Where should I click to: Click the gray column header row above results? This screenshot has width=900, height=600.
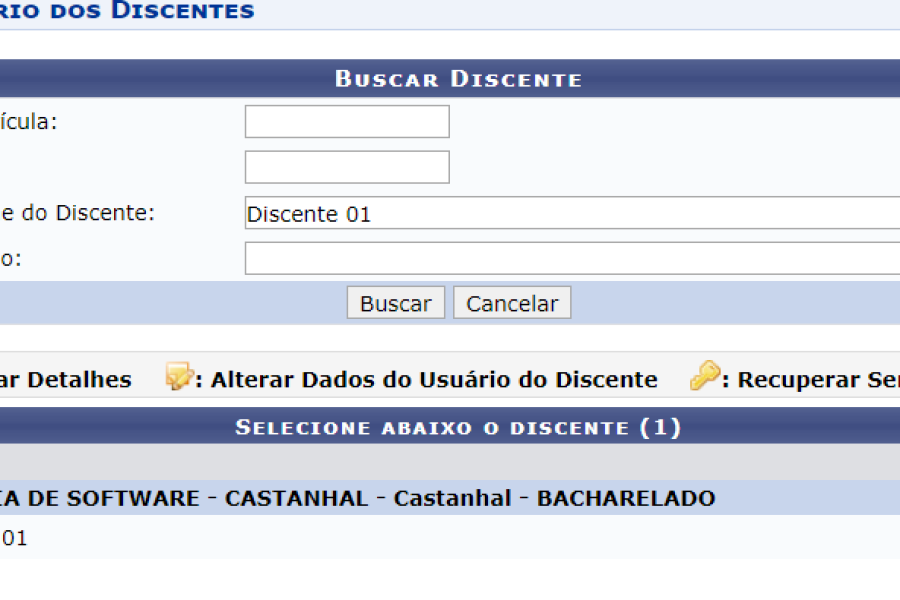(450, 461)
